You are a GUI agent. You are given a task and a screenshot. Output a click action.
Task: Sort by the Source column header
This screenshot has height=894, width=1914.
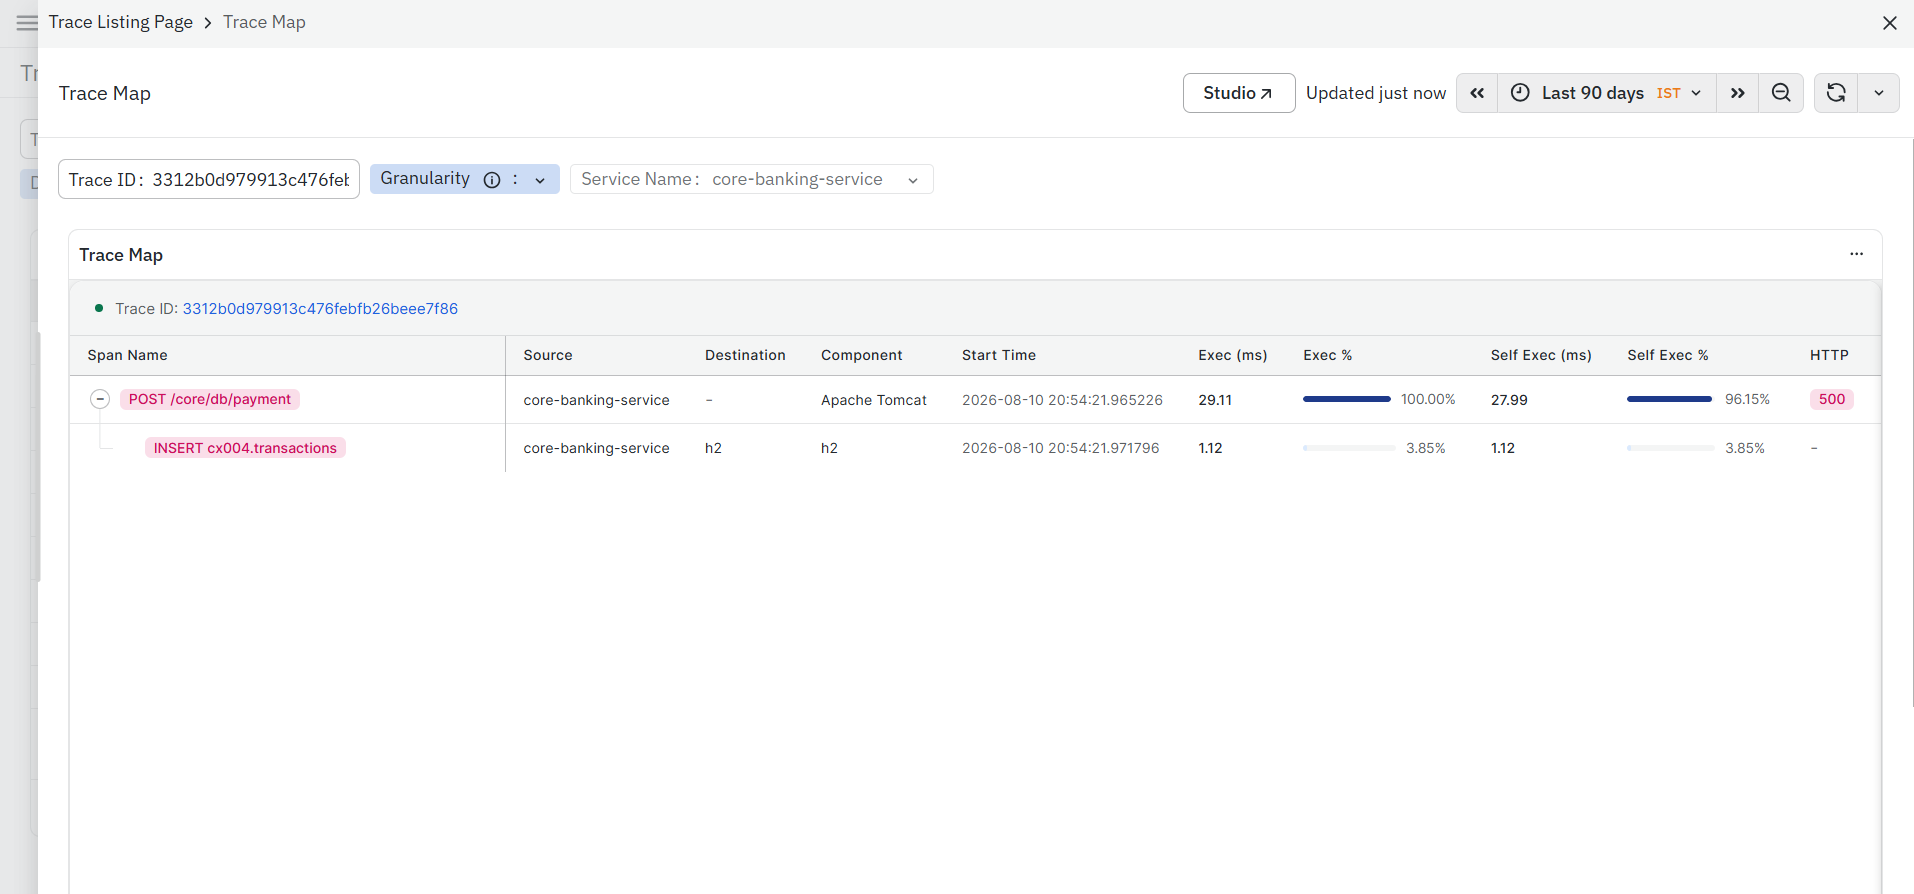[x=548, y=355]
